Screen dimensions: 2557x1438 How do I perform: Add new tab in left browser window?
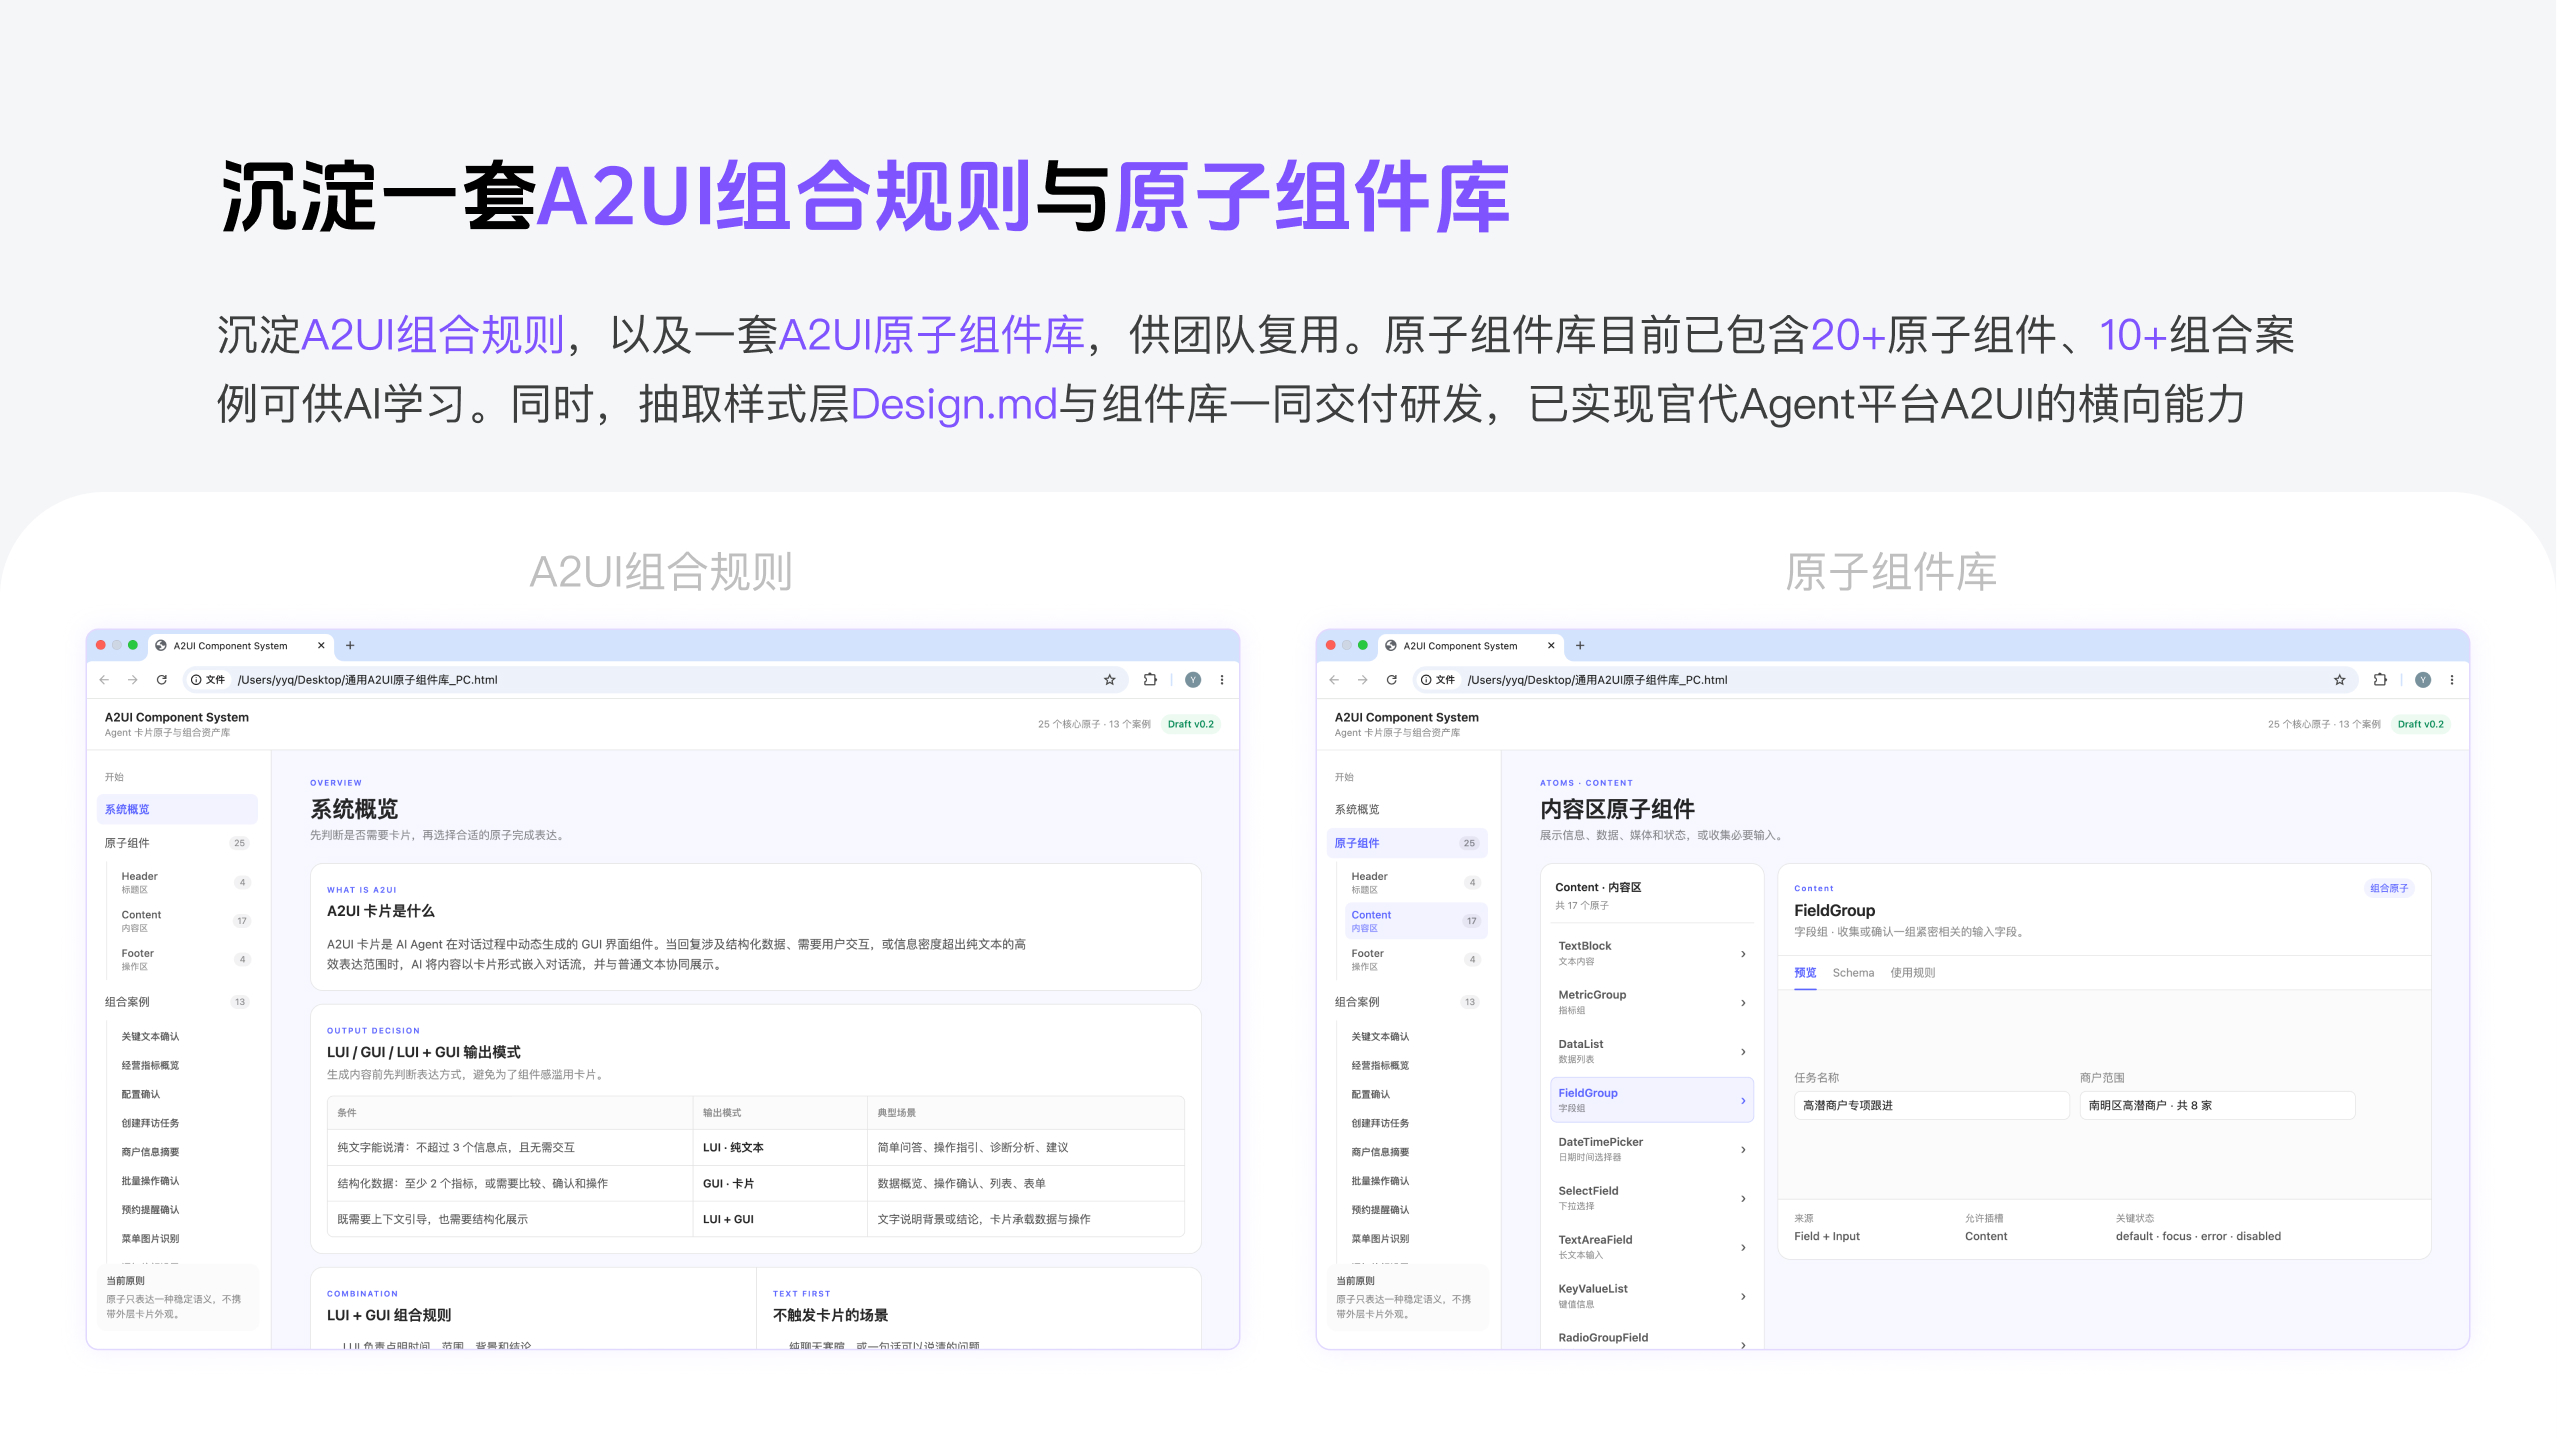tap(350, 646)
